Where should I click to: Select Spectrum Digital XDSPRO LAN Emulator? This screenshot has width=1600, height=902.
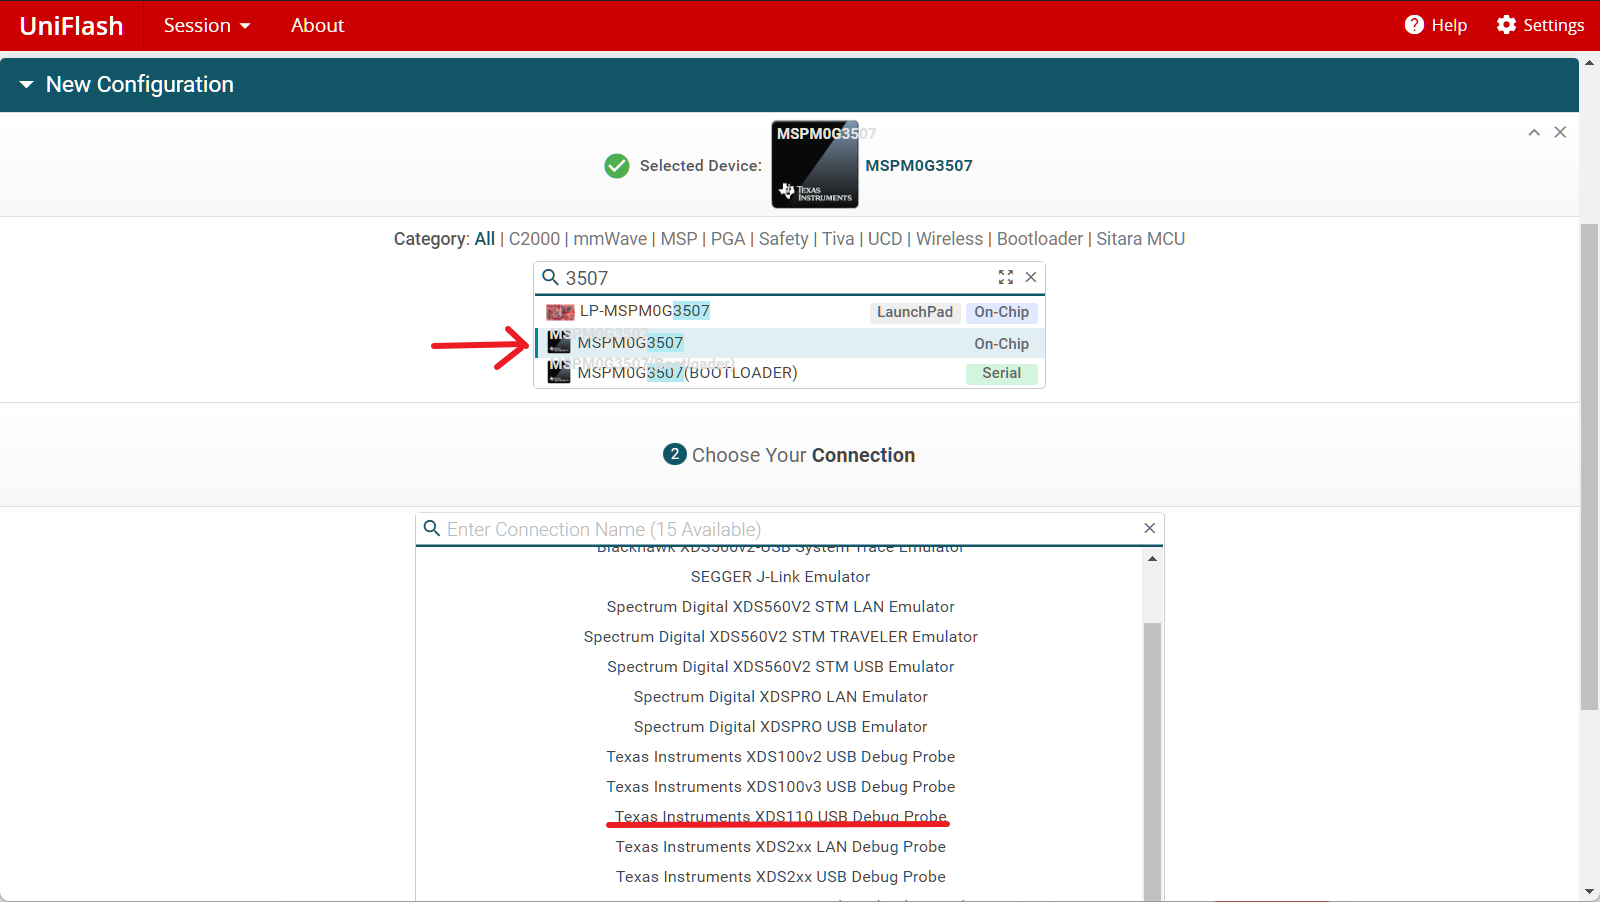(780, 697)
